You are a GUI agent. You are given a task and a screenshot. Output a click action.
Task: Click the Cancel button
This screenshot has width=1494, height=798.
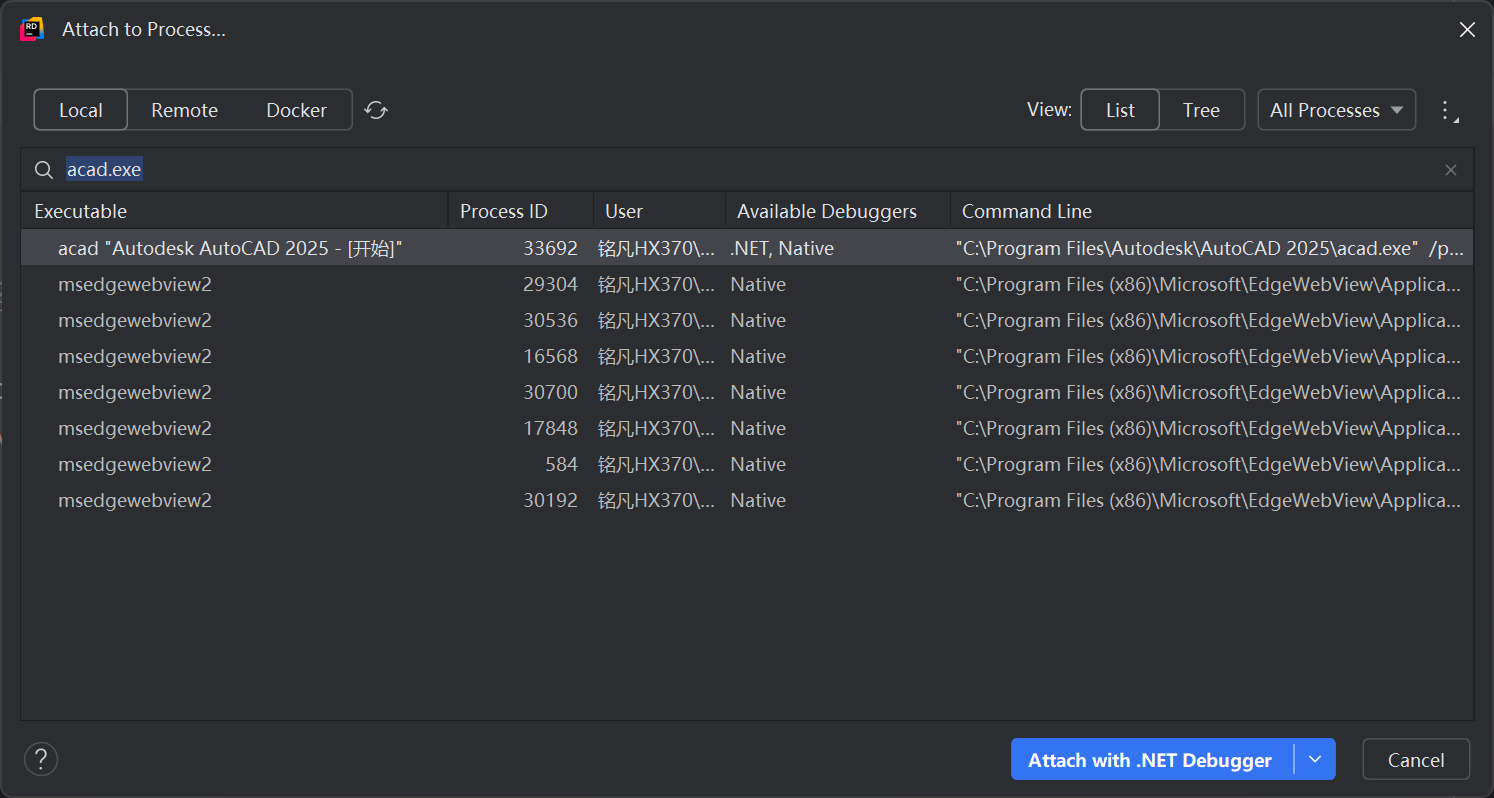pyautogui.click(x=1416, y=759)
